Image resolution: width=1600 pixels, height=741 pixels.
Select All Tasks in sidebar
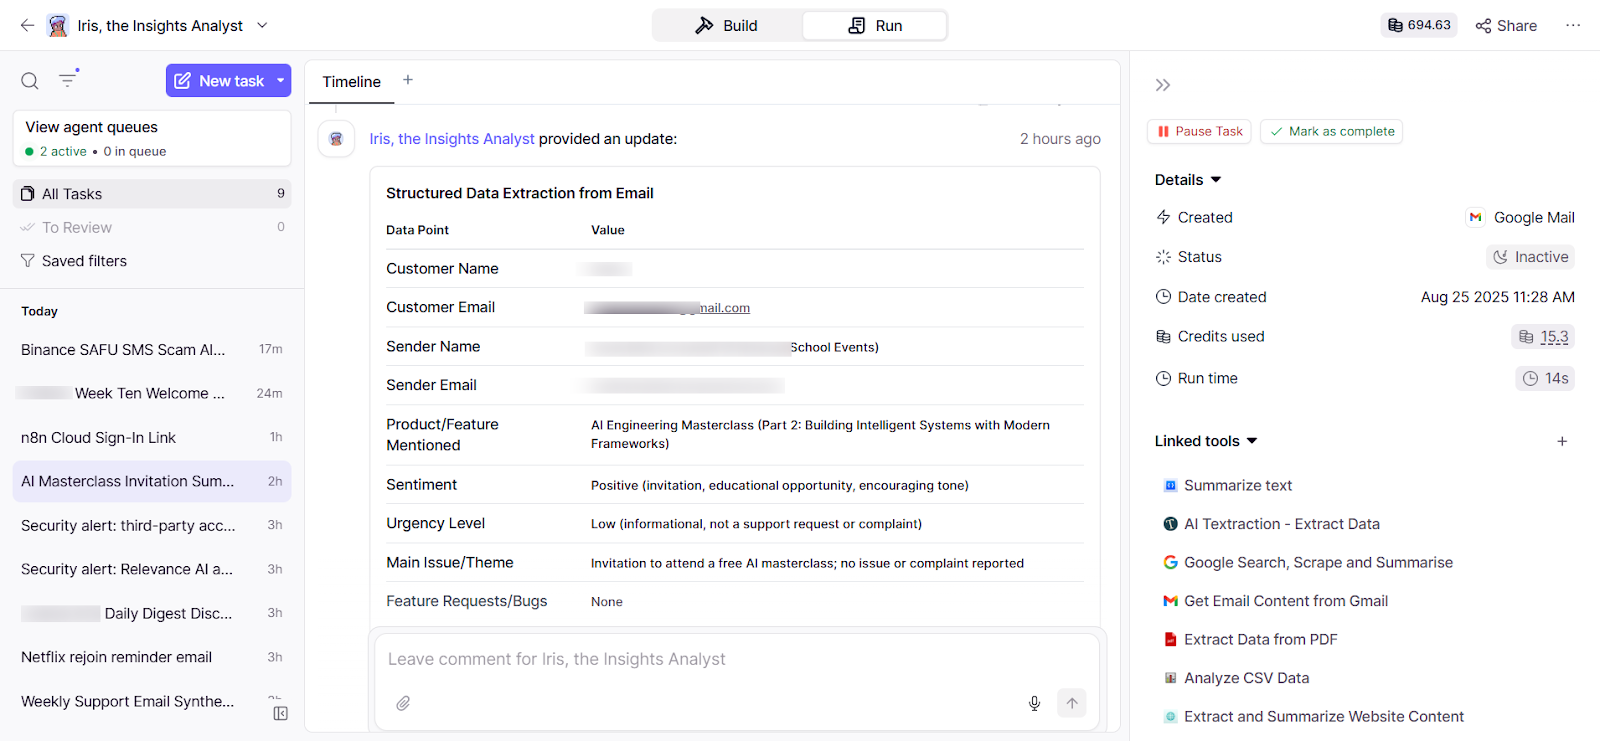152,194
